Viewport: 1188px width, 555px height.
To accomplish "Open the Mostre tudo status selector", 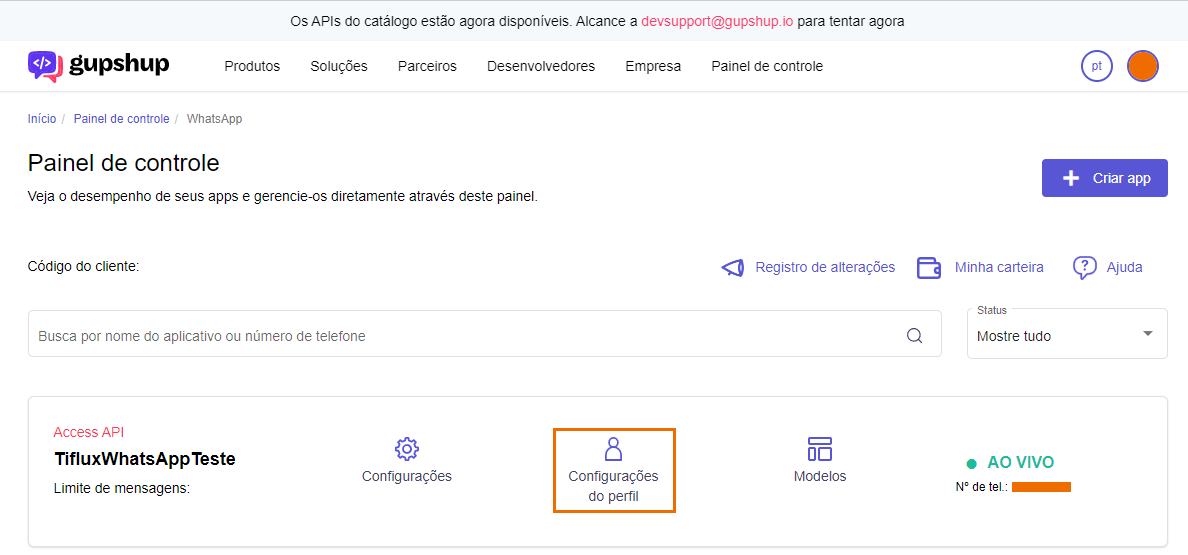I will click(x=1067, y=333).
